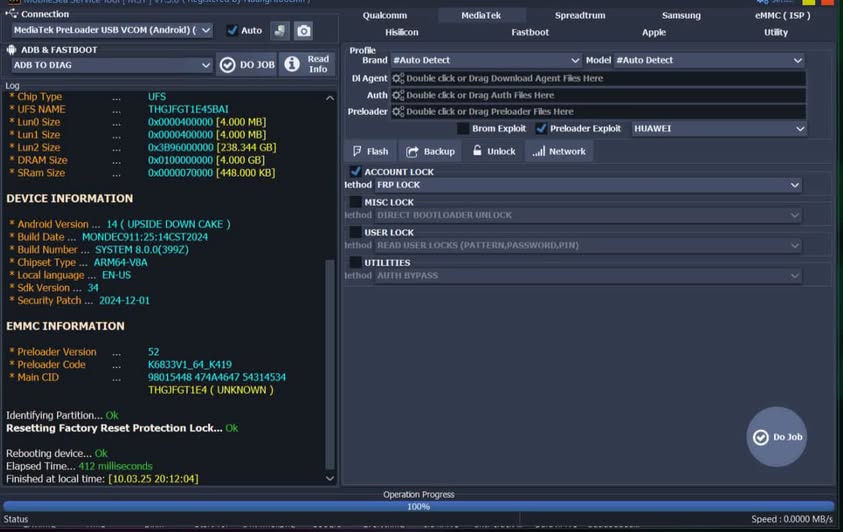Click the Build Number SYSTEM 8.0.0(399Z) value
843x532 pixels.
coord(142,249)
